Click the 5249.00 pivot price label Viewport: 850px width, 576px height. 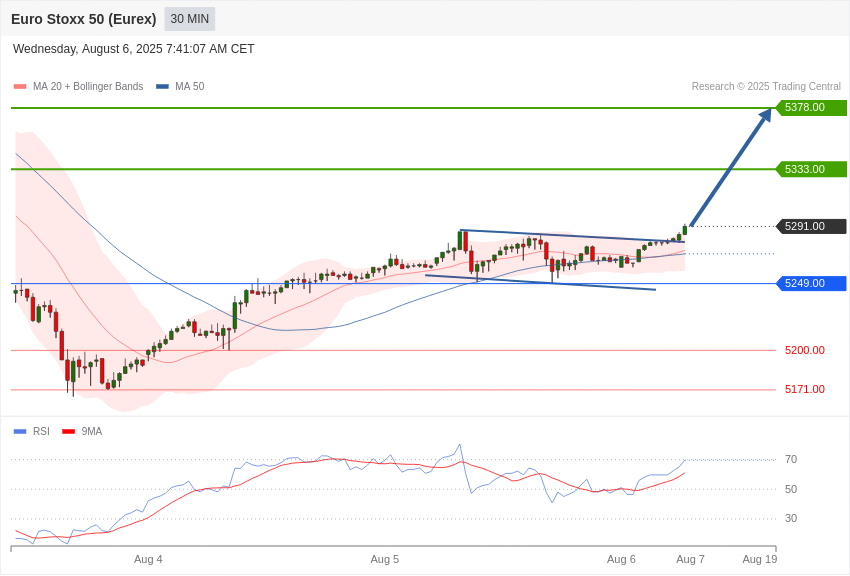[812, 283]
